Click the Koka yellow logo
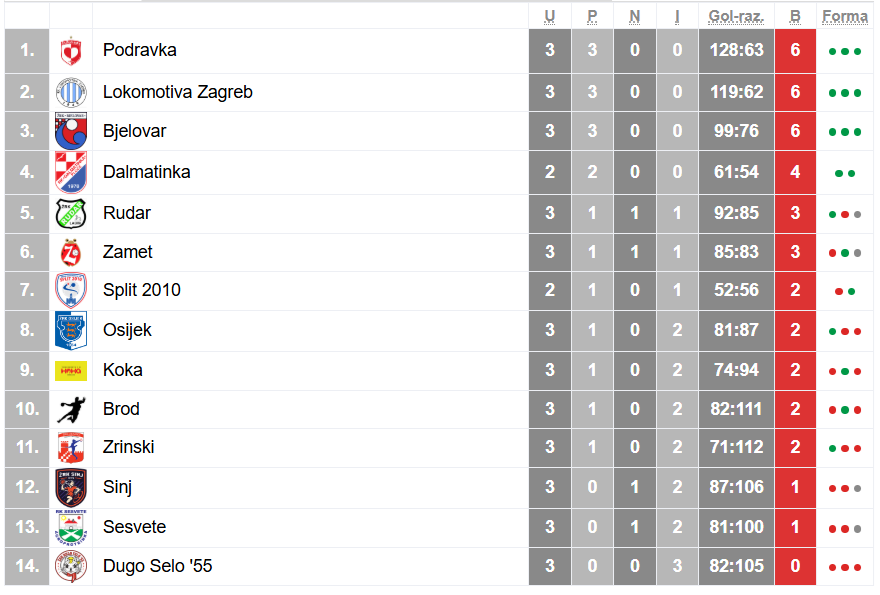This screenshot has height=595, width=880. pyautogui.click(x=70, y=370)
